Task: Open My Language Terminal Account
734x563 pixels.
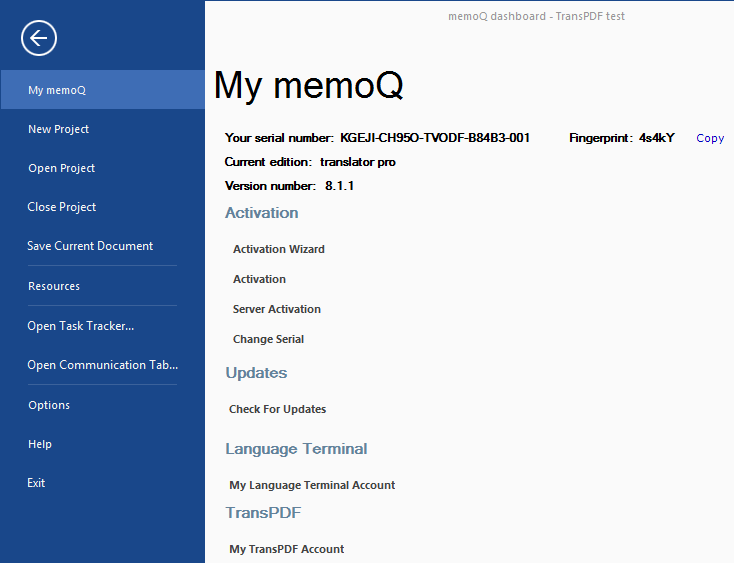Action: [312, 485]
